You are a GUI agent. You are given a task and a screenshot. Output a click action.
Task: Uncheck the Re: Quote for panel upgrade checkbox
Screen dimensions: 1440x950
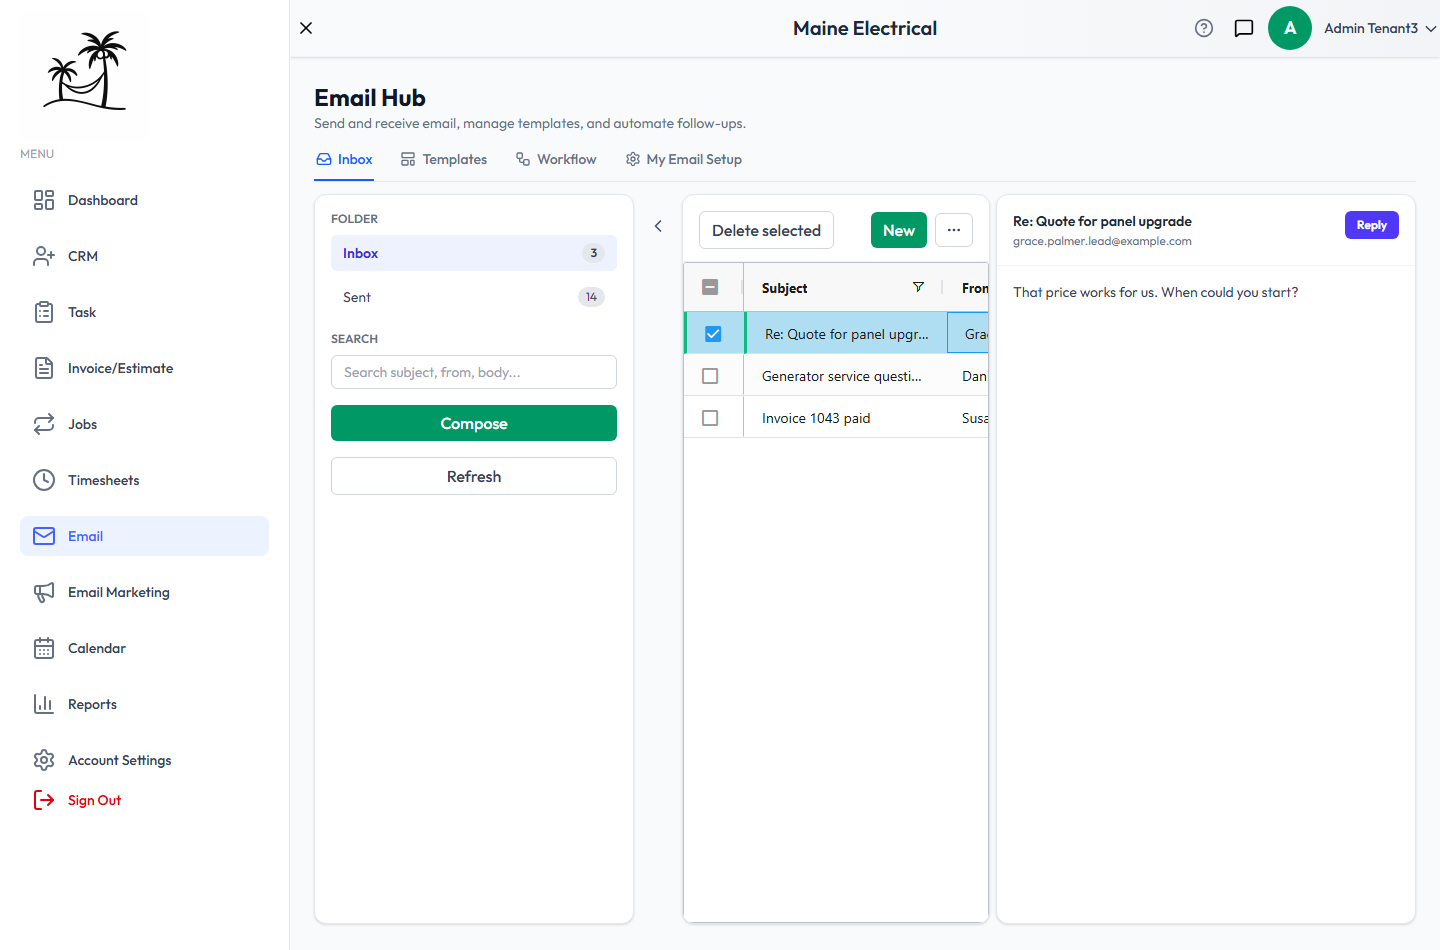pyautogui.click(x=713, y=334)
